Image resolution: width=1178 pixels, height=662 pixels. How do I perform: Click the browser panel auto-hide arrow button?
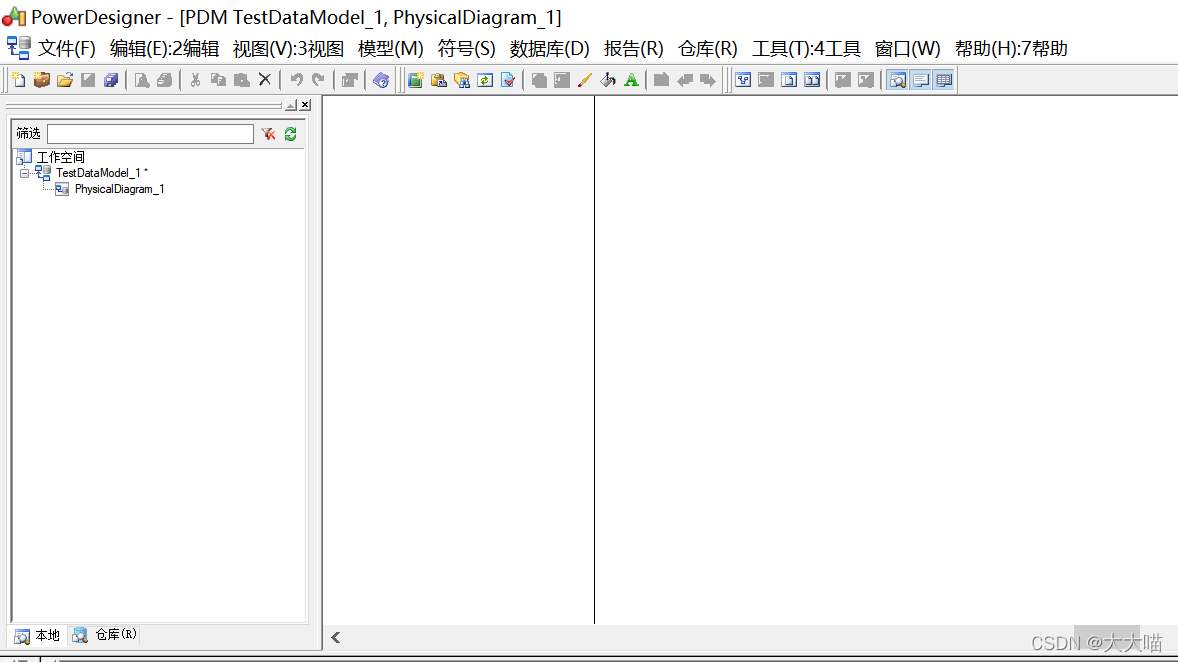(x=291, y=105)
